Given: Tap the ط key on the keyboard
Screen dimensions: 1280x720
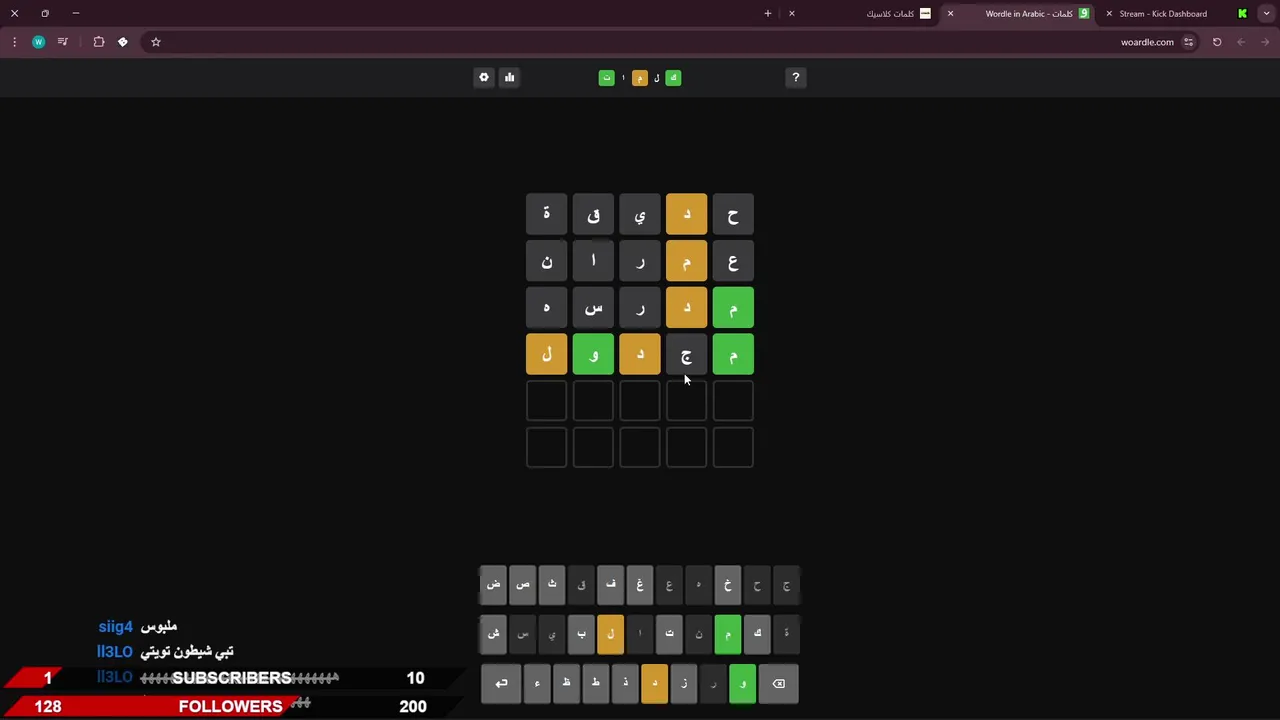Looking at the screenshot, I should pos(596,684).
